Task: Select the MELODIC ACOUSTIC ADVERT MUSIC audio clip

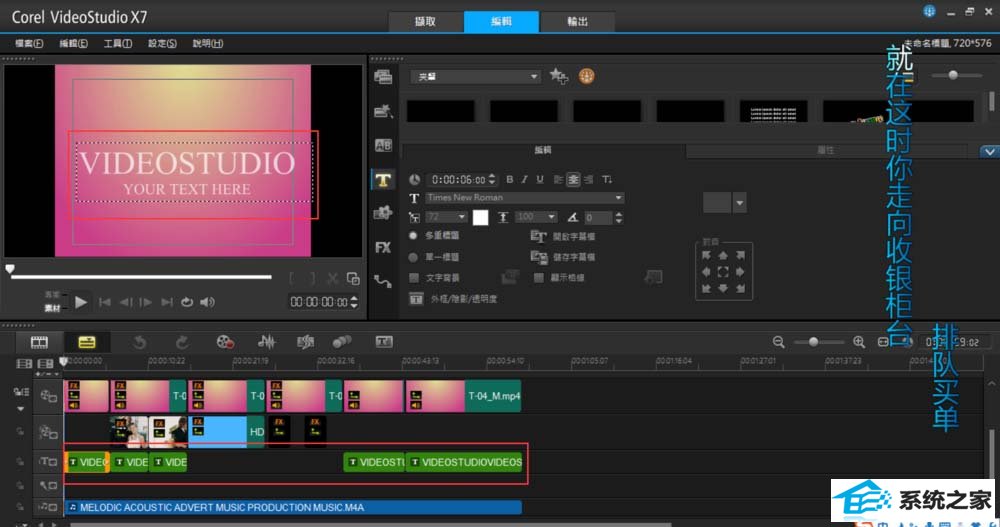Action: (x=293, y=507)
